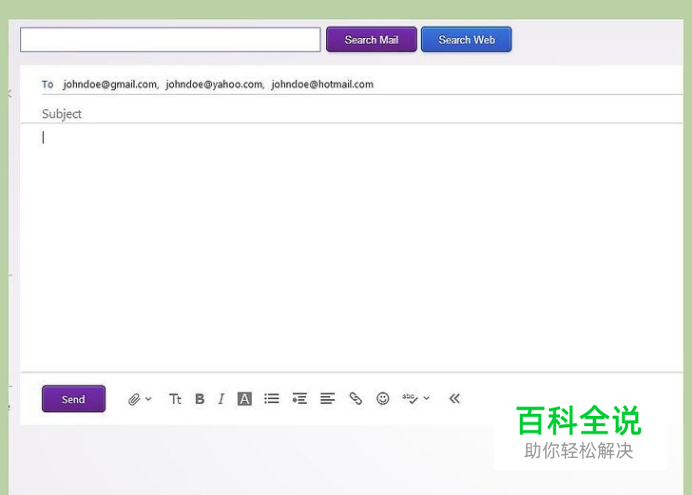Screen dimensions: 692x495
Task: Click the indent icon
Action: [x=300, y=399]
